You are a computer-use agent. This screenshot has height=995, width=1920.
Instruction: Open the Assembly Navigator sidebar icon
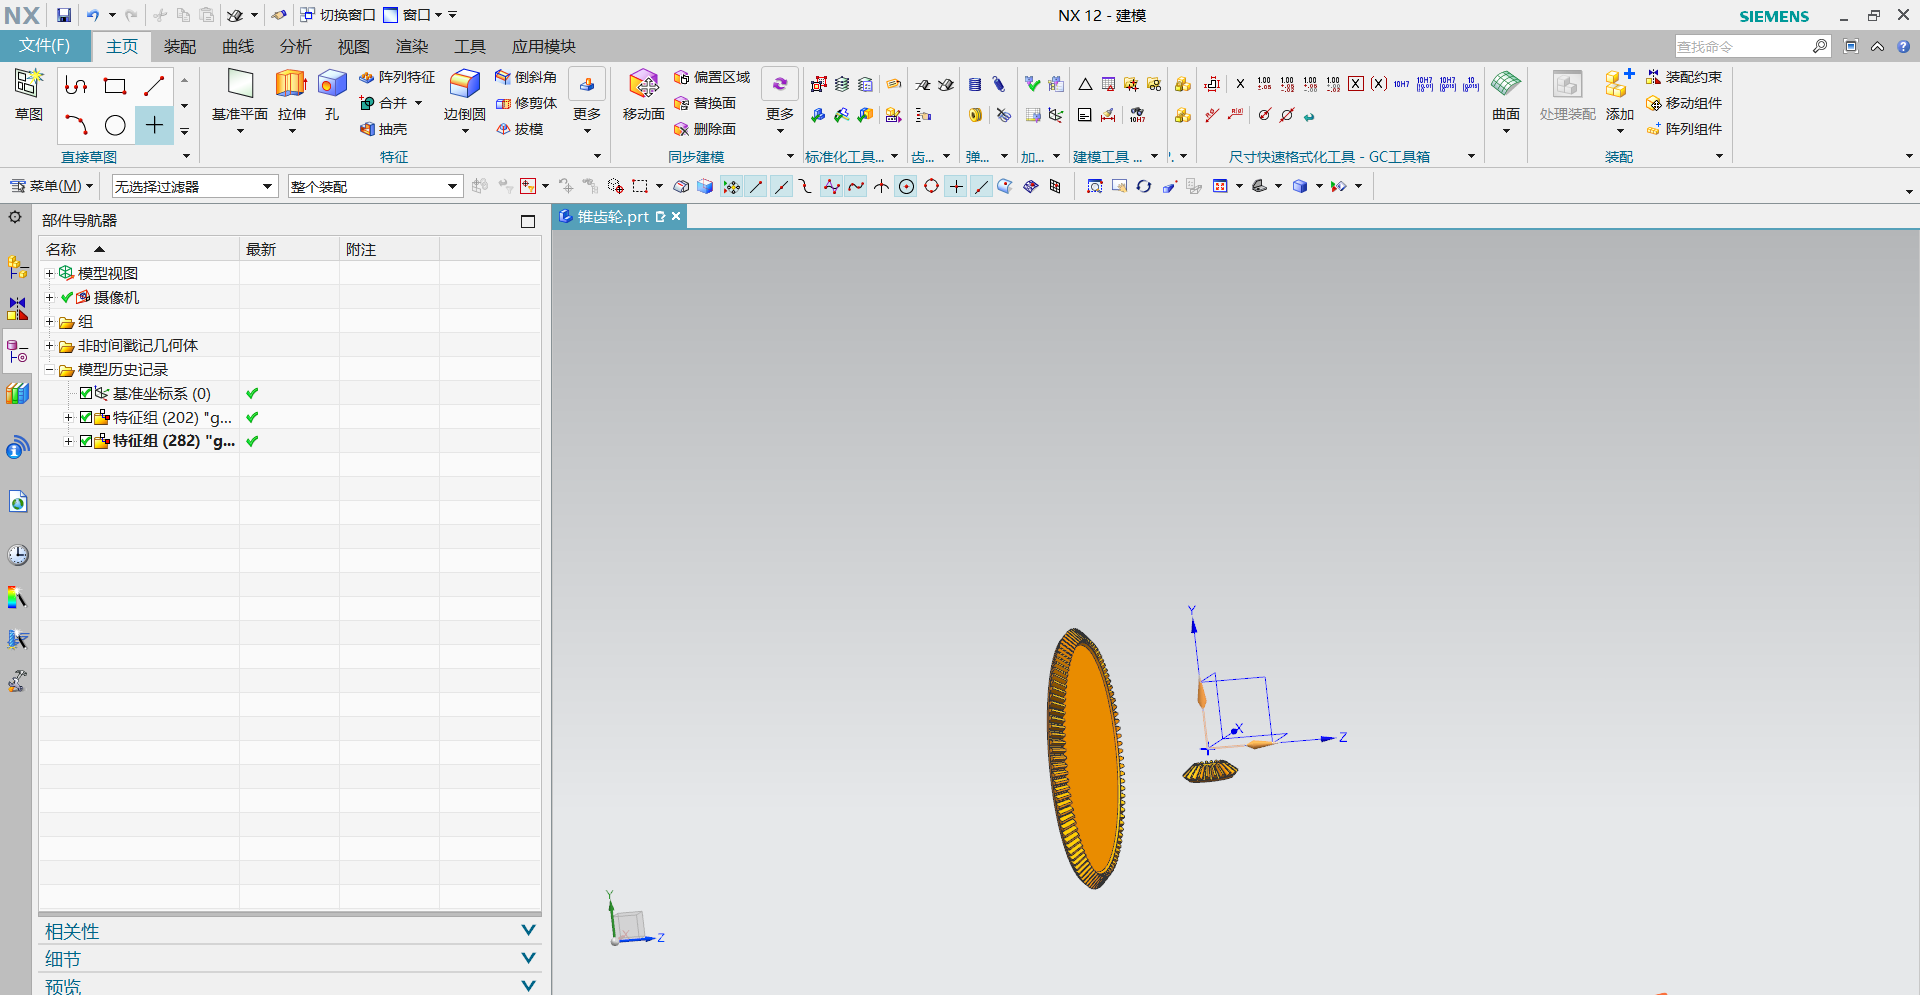tap(17, 267)
